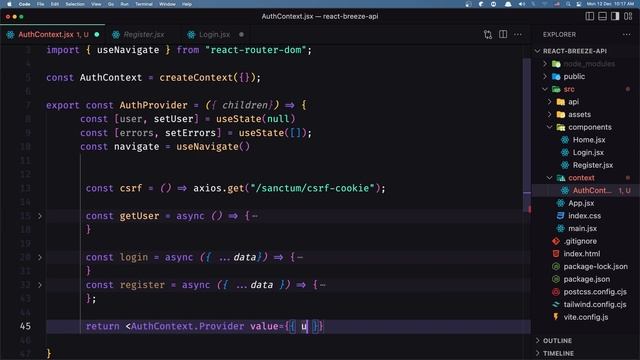Collapse the context folder

point(550,178)
